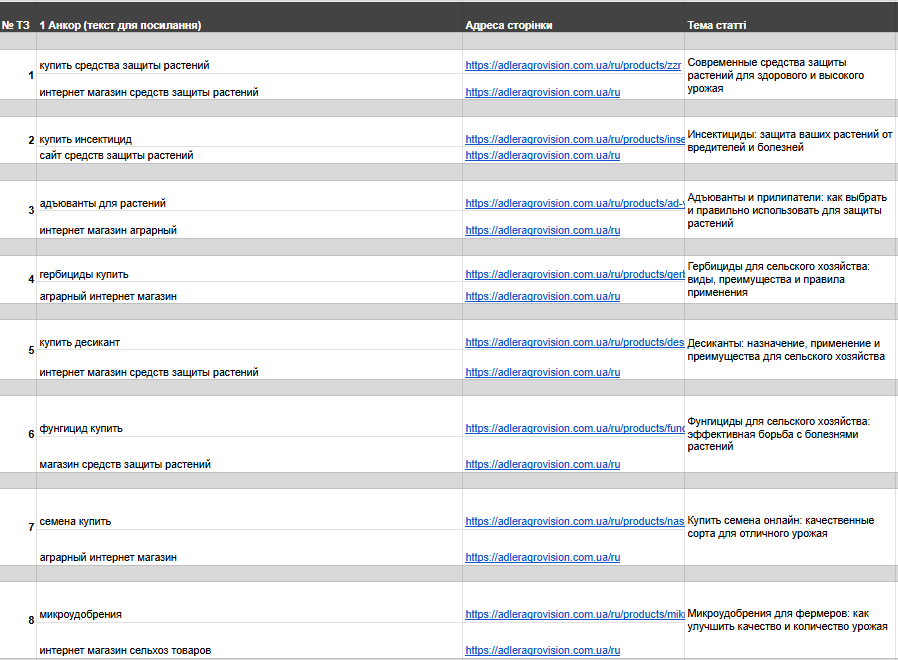Open the herbicide products link in row 4

(575, 275)
